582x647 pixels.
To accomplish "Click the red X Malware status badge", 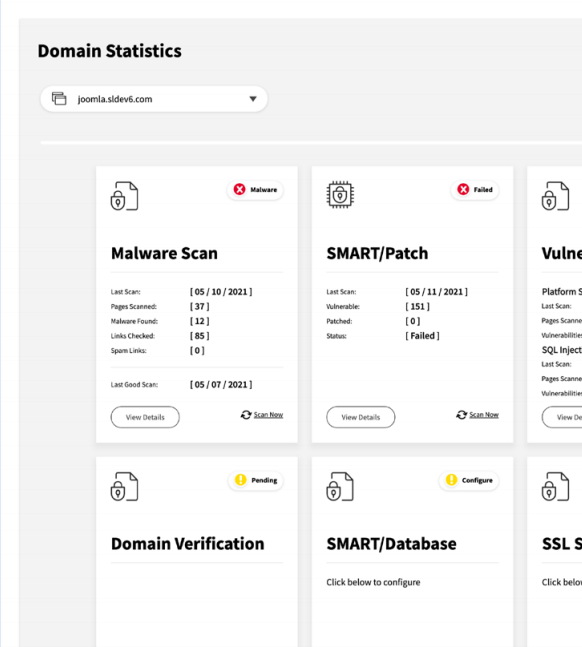I will point(255,190).
